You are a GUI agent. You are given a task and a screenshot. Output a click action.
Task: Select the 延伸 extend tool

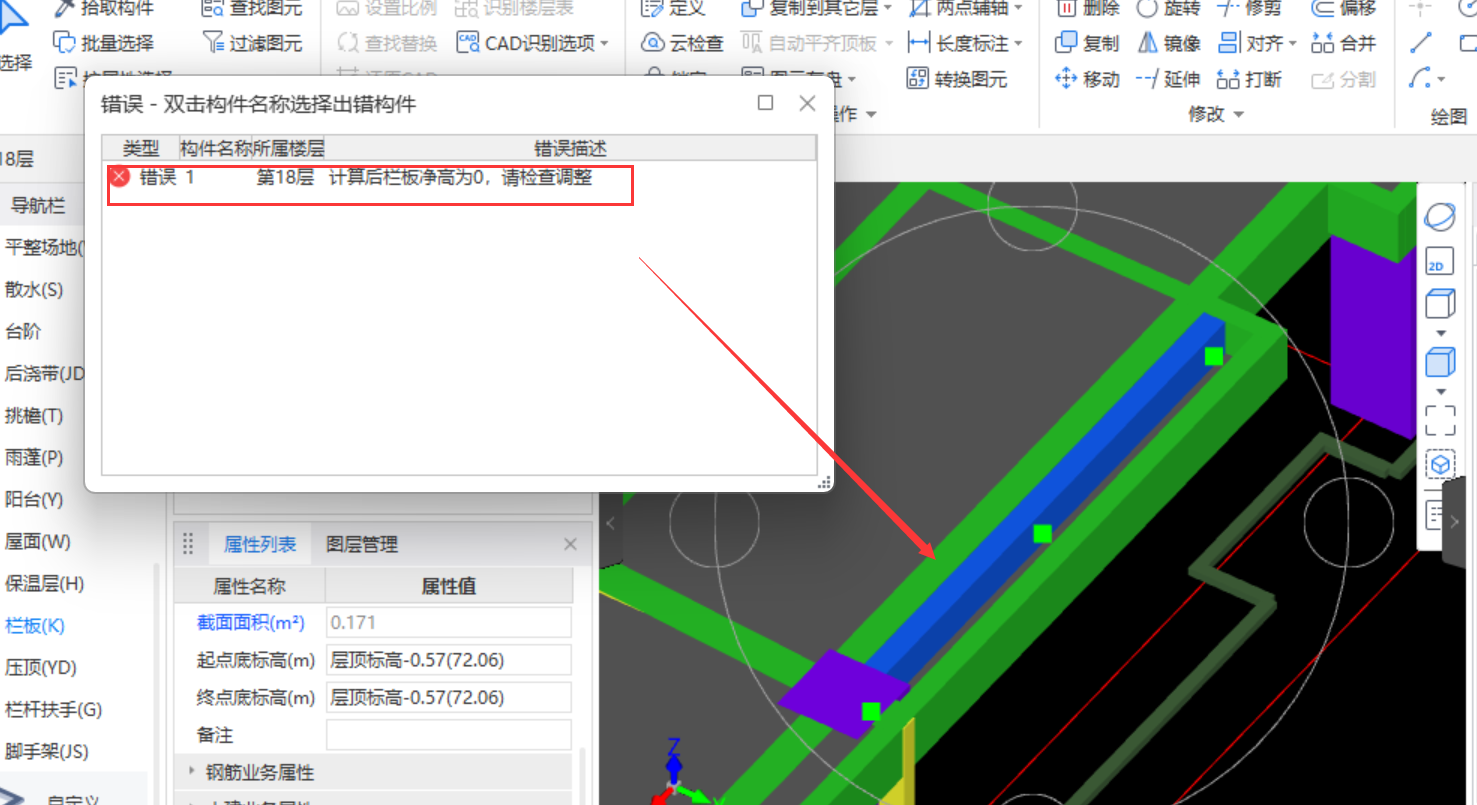pos(1169,79)
